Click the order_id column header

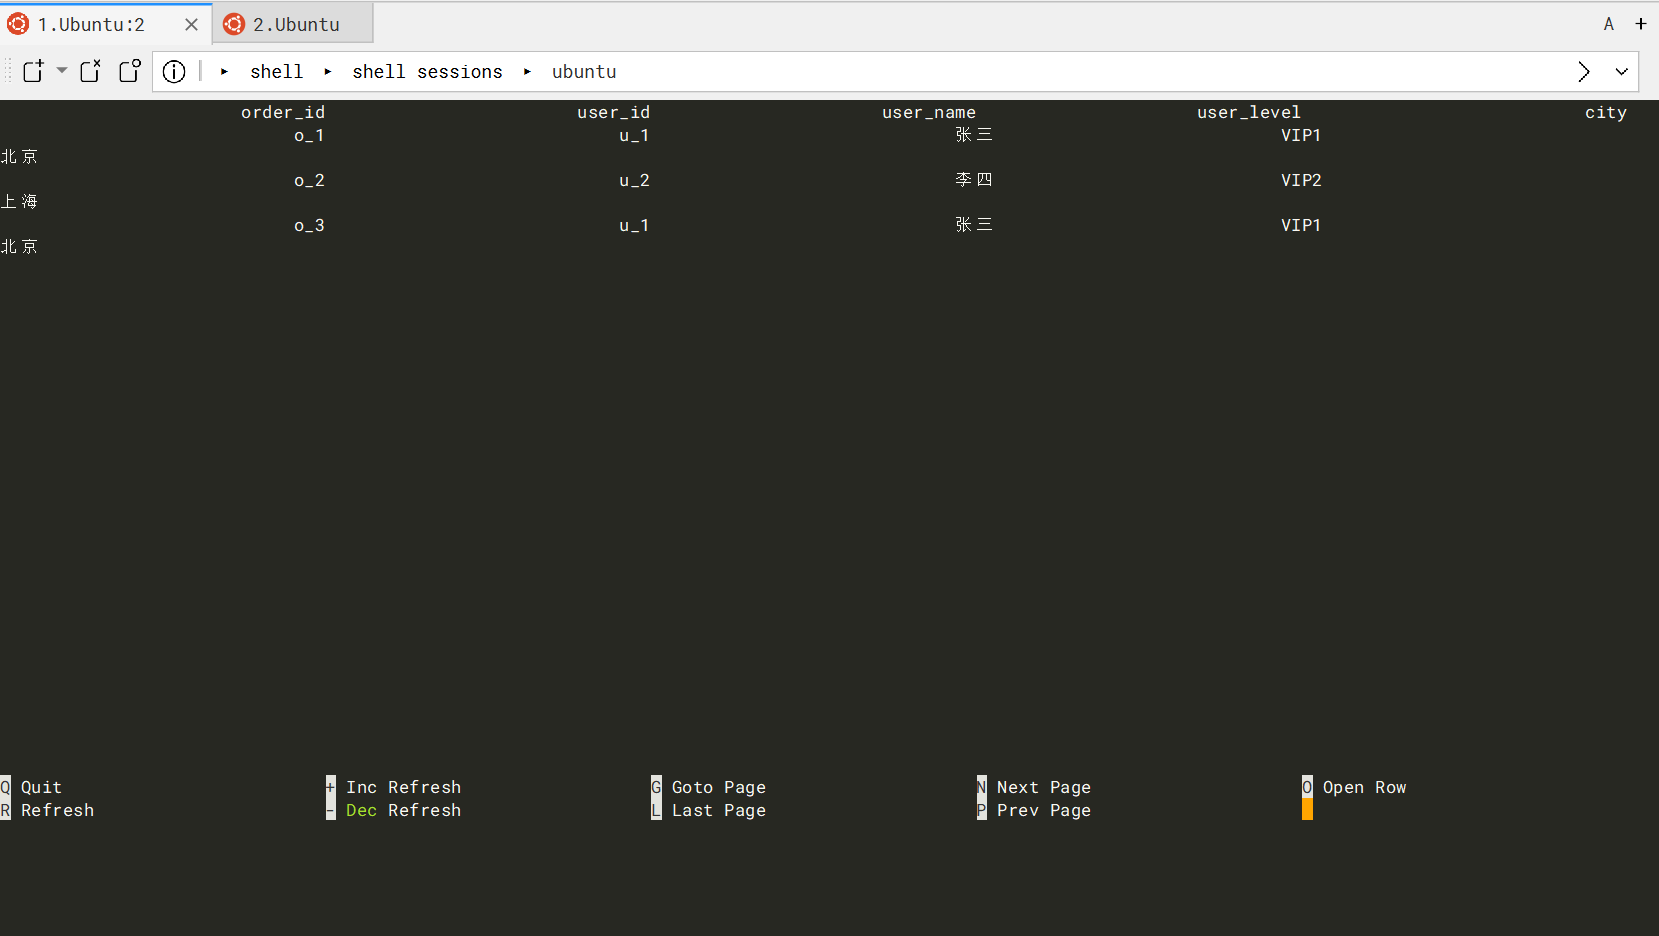pyautogui.click(x=283, y=113)
